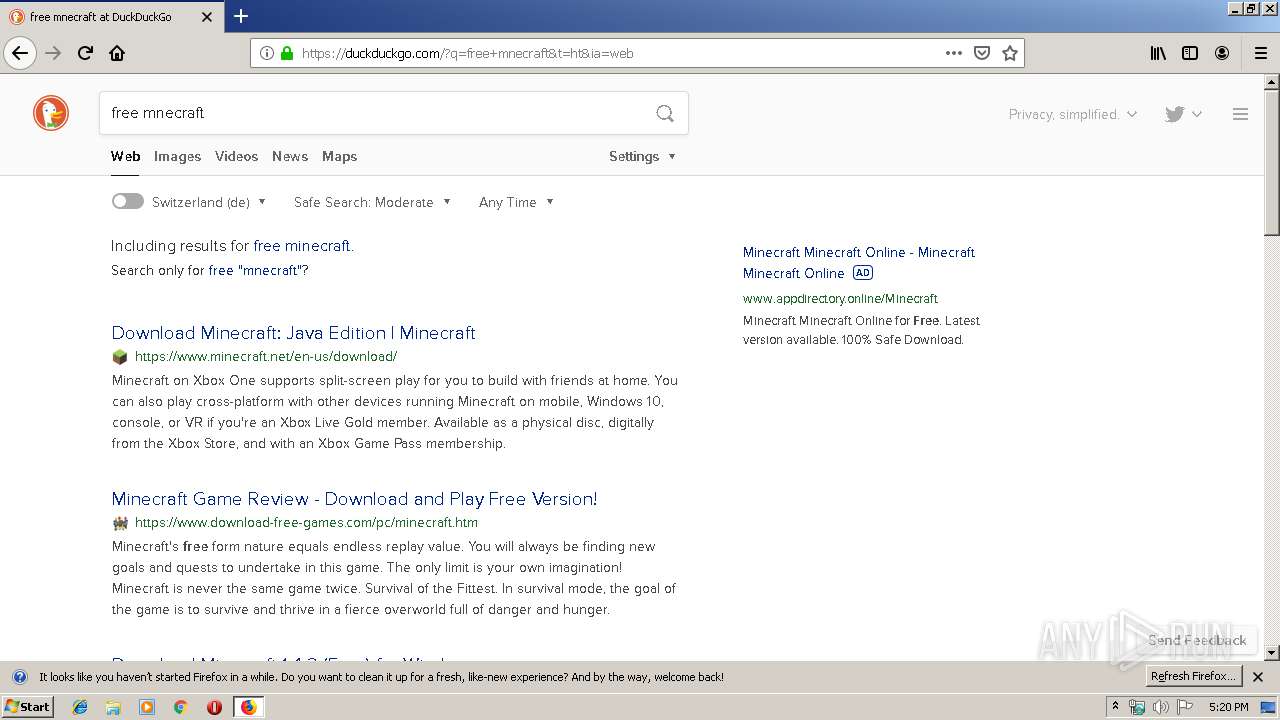Open Download Minecraft: Java Edition result
Image resolution: width=1280 pixels, height=720 pixels.
293,333
